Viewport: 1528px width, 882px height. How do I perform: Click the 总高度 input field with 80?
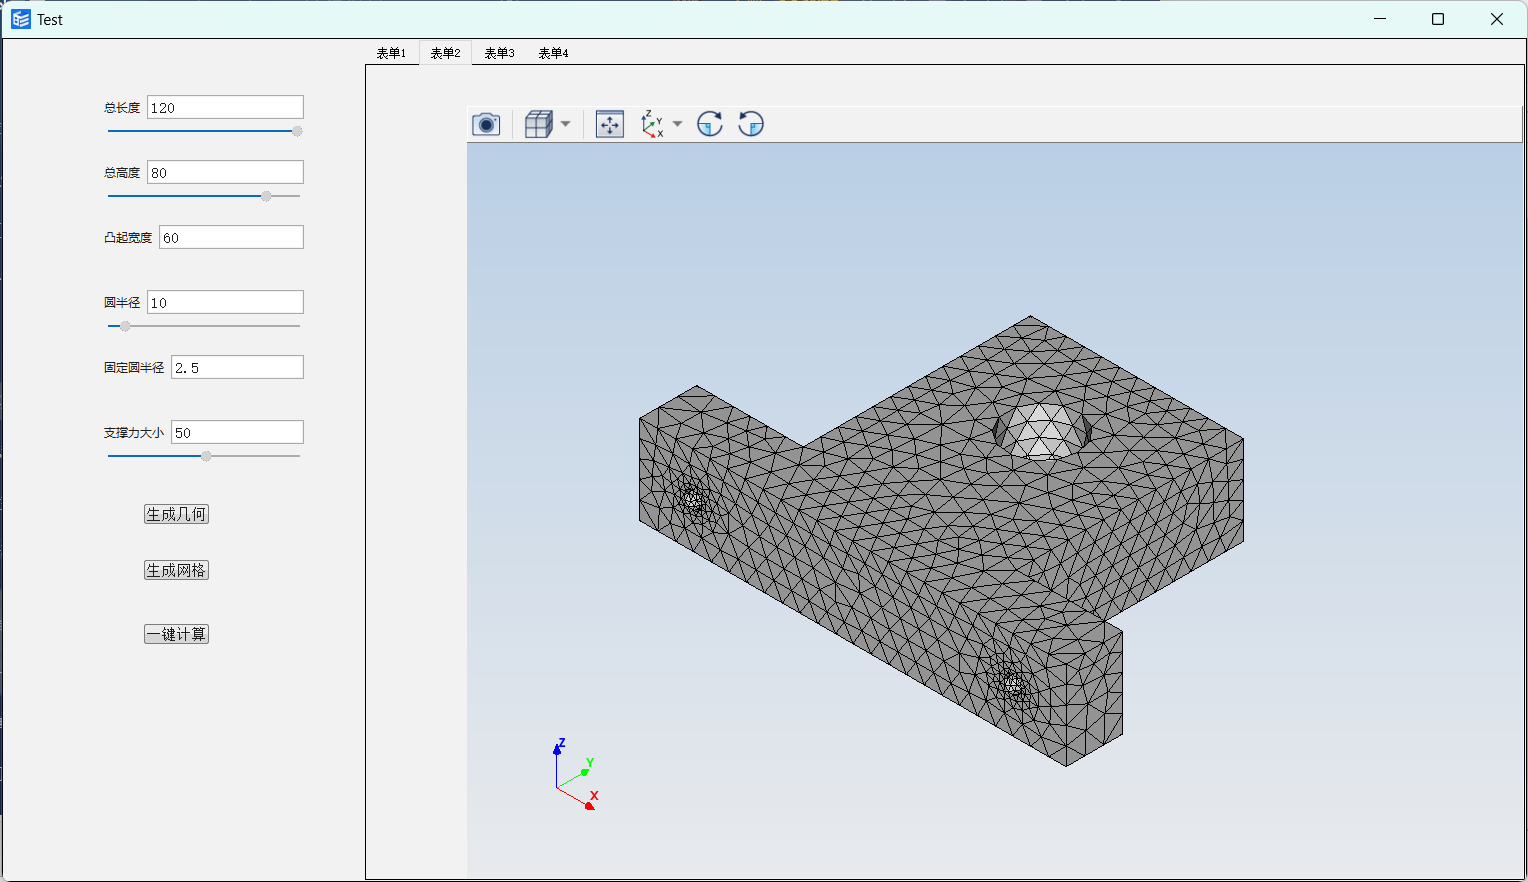tap(225, 172)
